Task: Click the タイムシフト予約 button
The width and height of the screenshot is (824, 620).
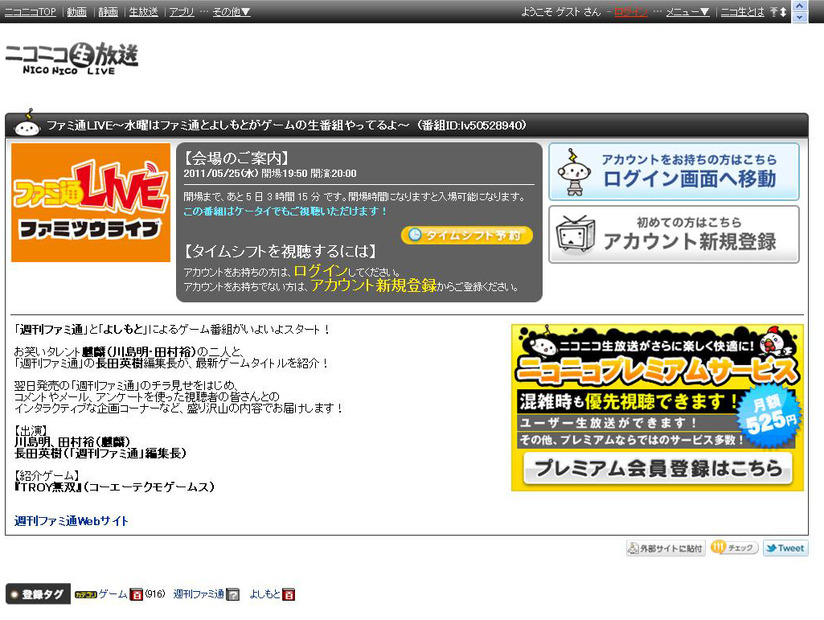Action: (467, 235)
